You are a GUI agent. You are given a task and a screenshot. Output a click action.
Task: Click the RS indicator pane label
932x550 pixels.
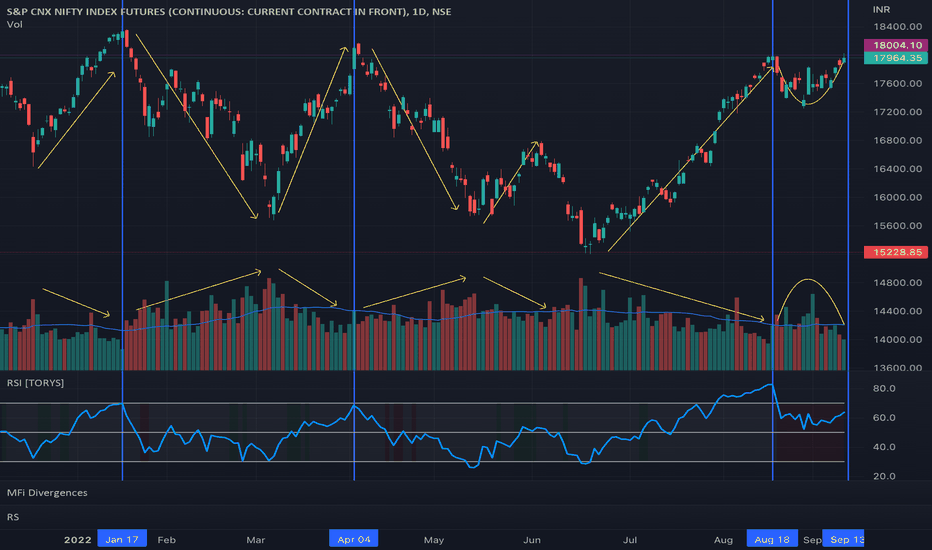point(12,517)
